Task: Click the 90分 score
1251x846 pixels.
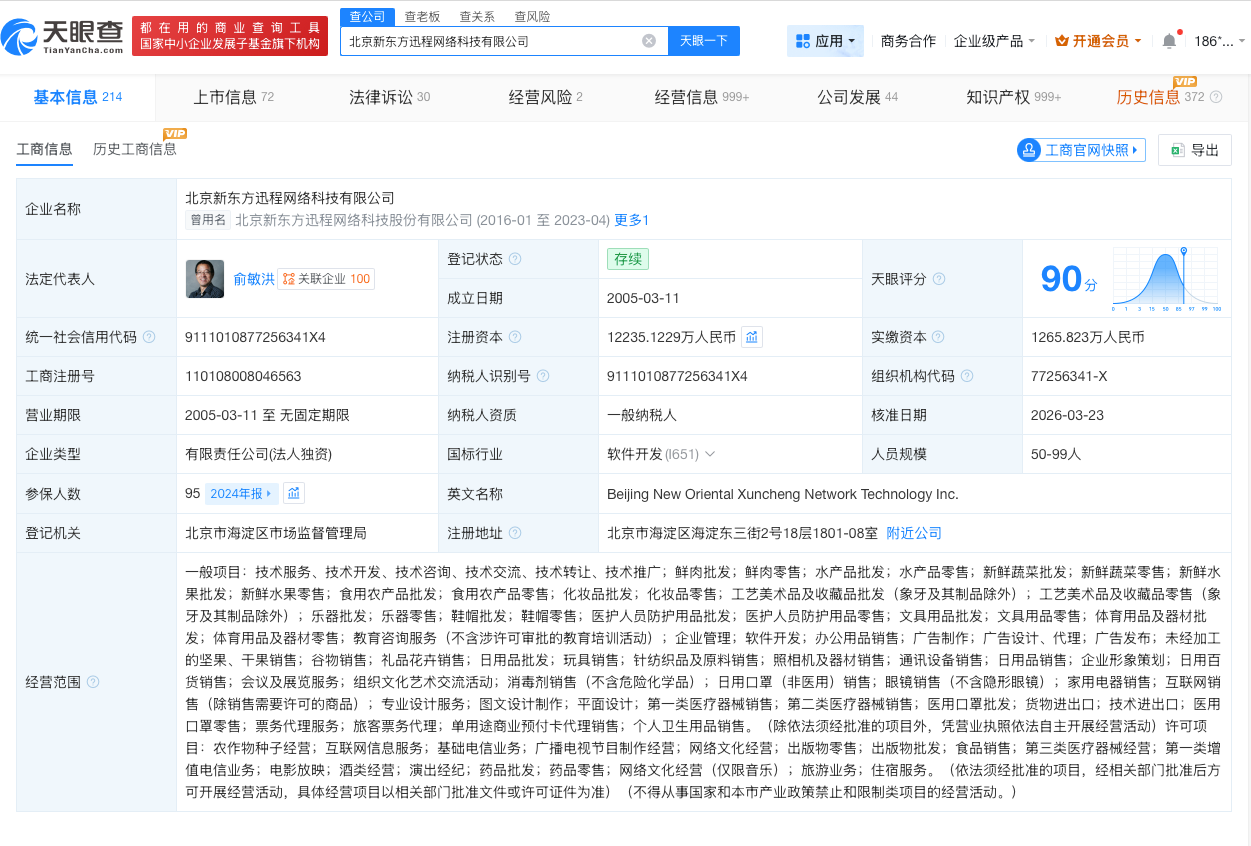Action: (x=1068, y=279)
